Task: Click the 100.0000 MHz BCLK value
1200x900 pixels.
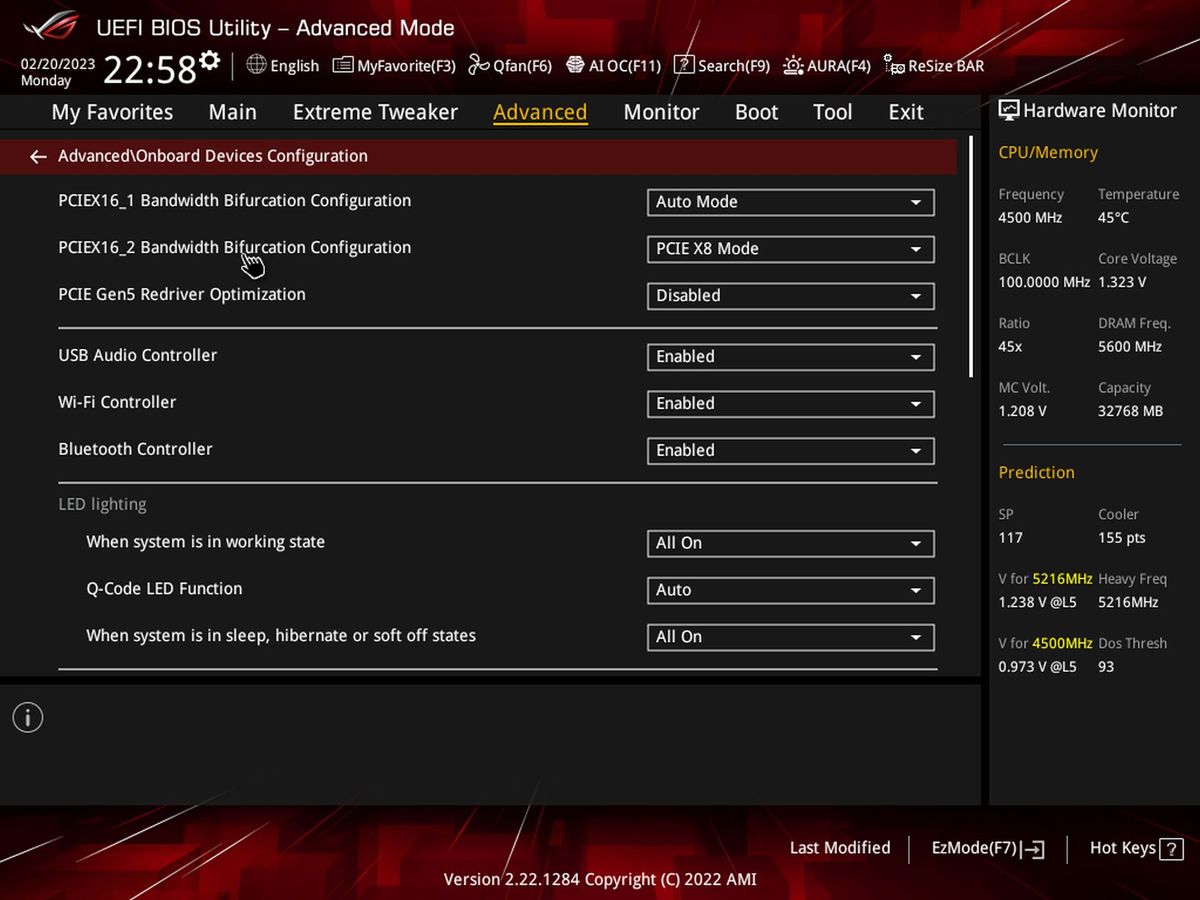Action: tap(1044, 282)
